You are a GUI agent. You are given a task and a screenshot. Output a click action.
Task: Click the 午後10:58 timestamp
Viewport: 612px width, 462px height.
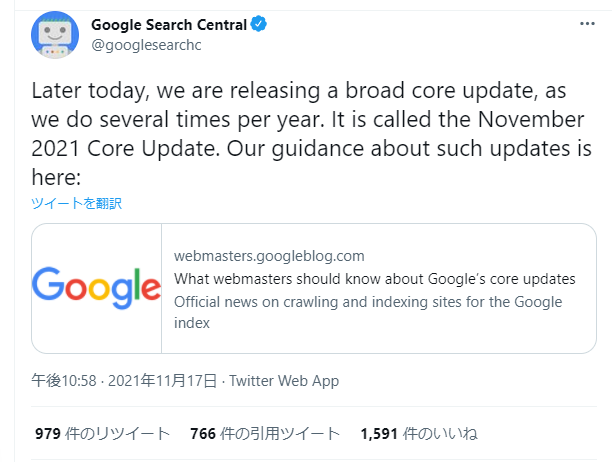(64, 380)
